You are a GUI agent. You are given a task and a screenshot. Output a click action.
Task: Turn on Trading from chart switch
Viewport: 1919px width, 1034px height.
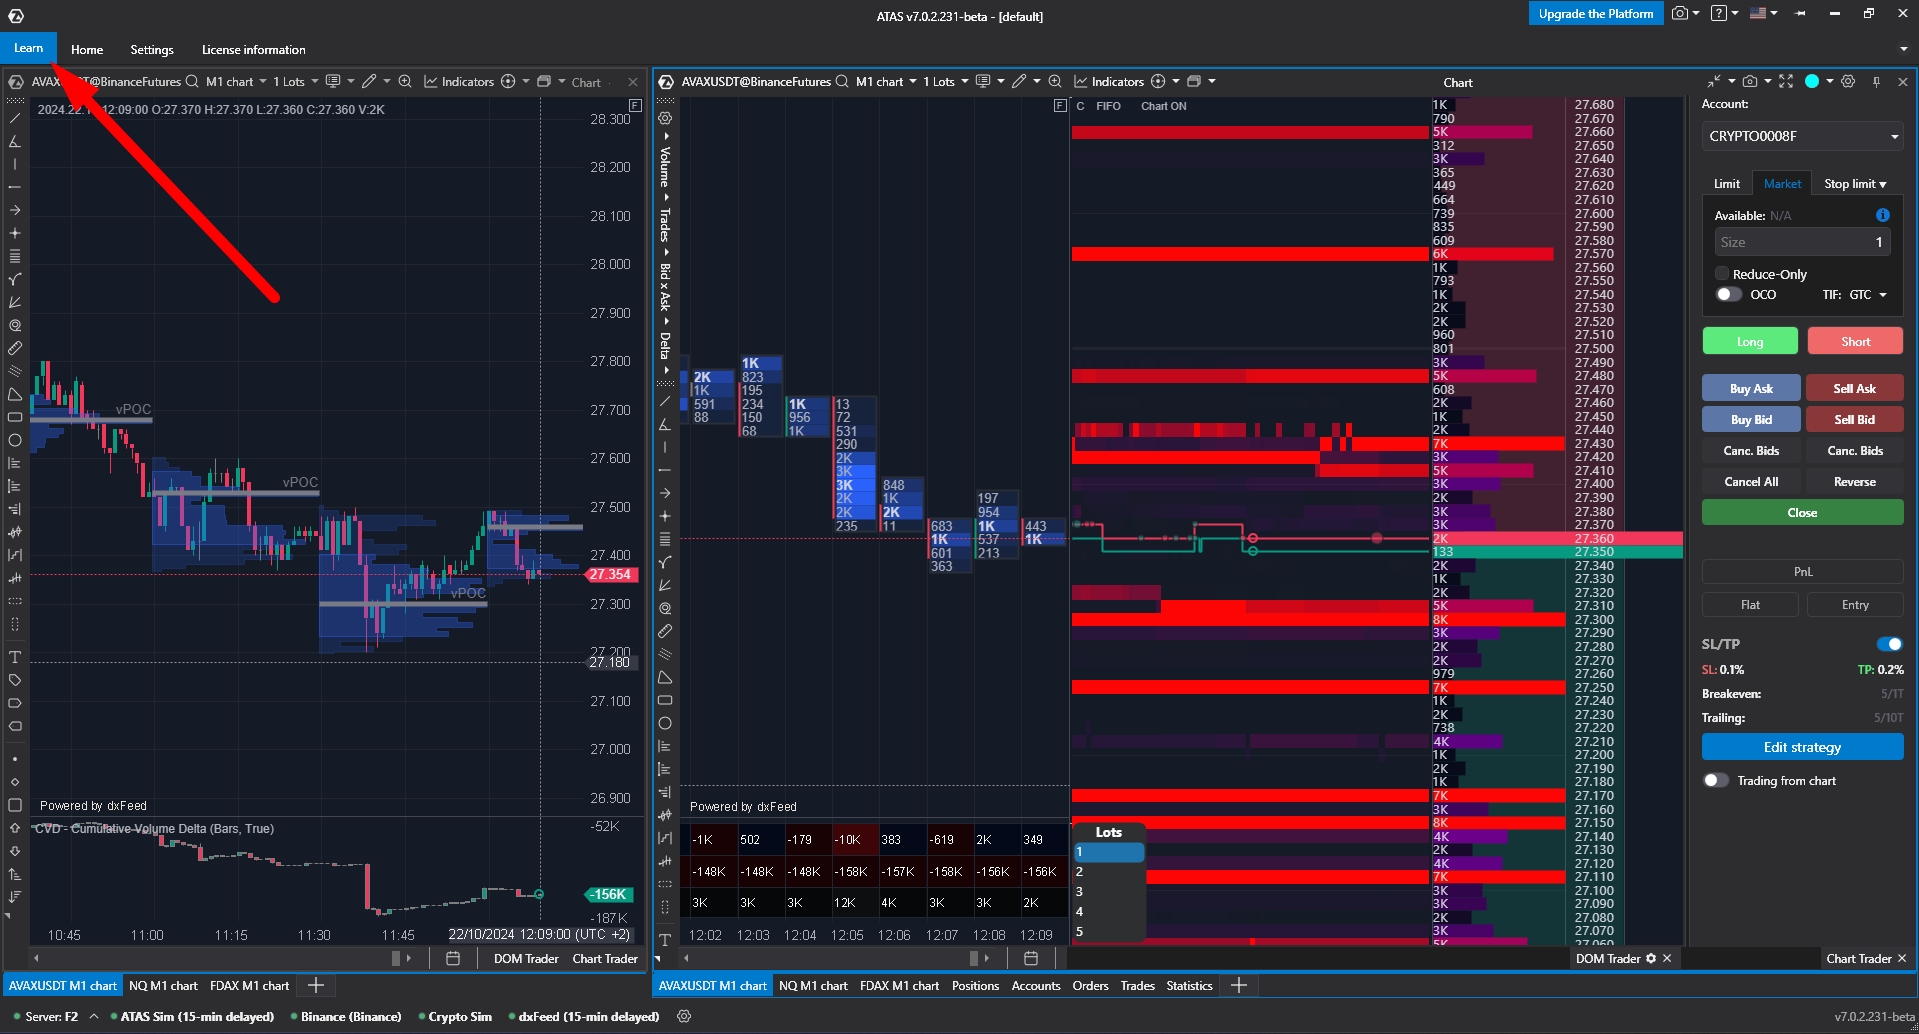[1715, 780]
